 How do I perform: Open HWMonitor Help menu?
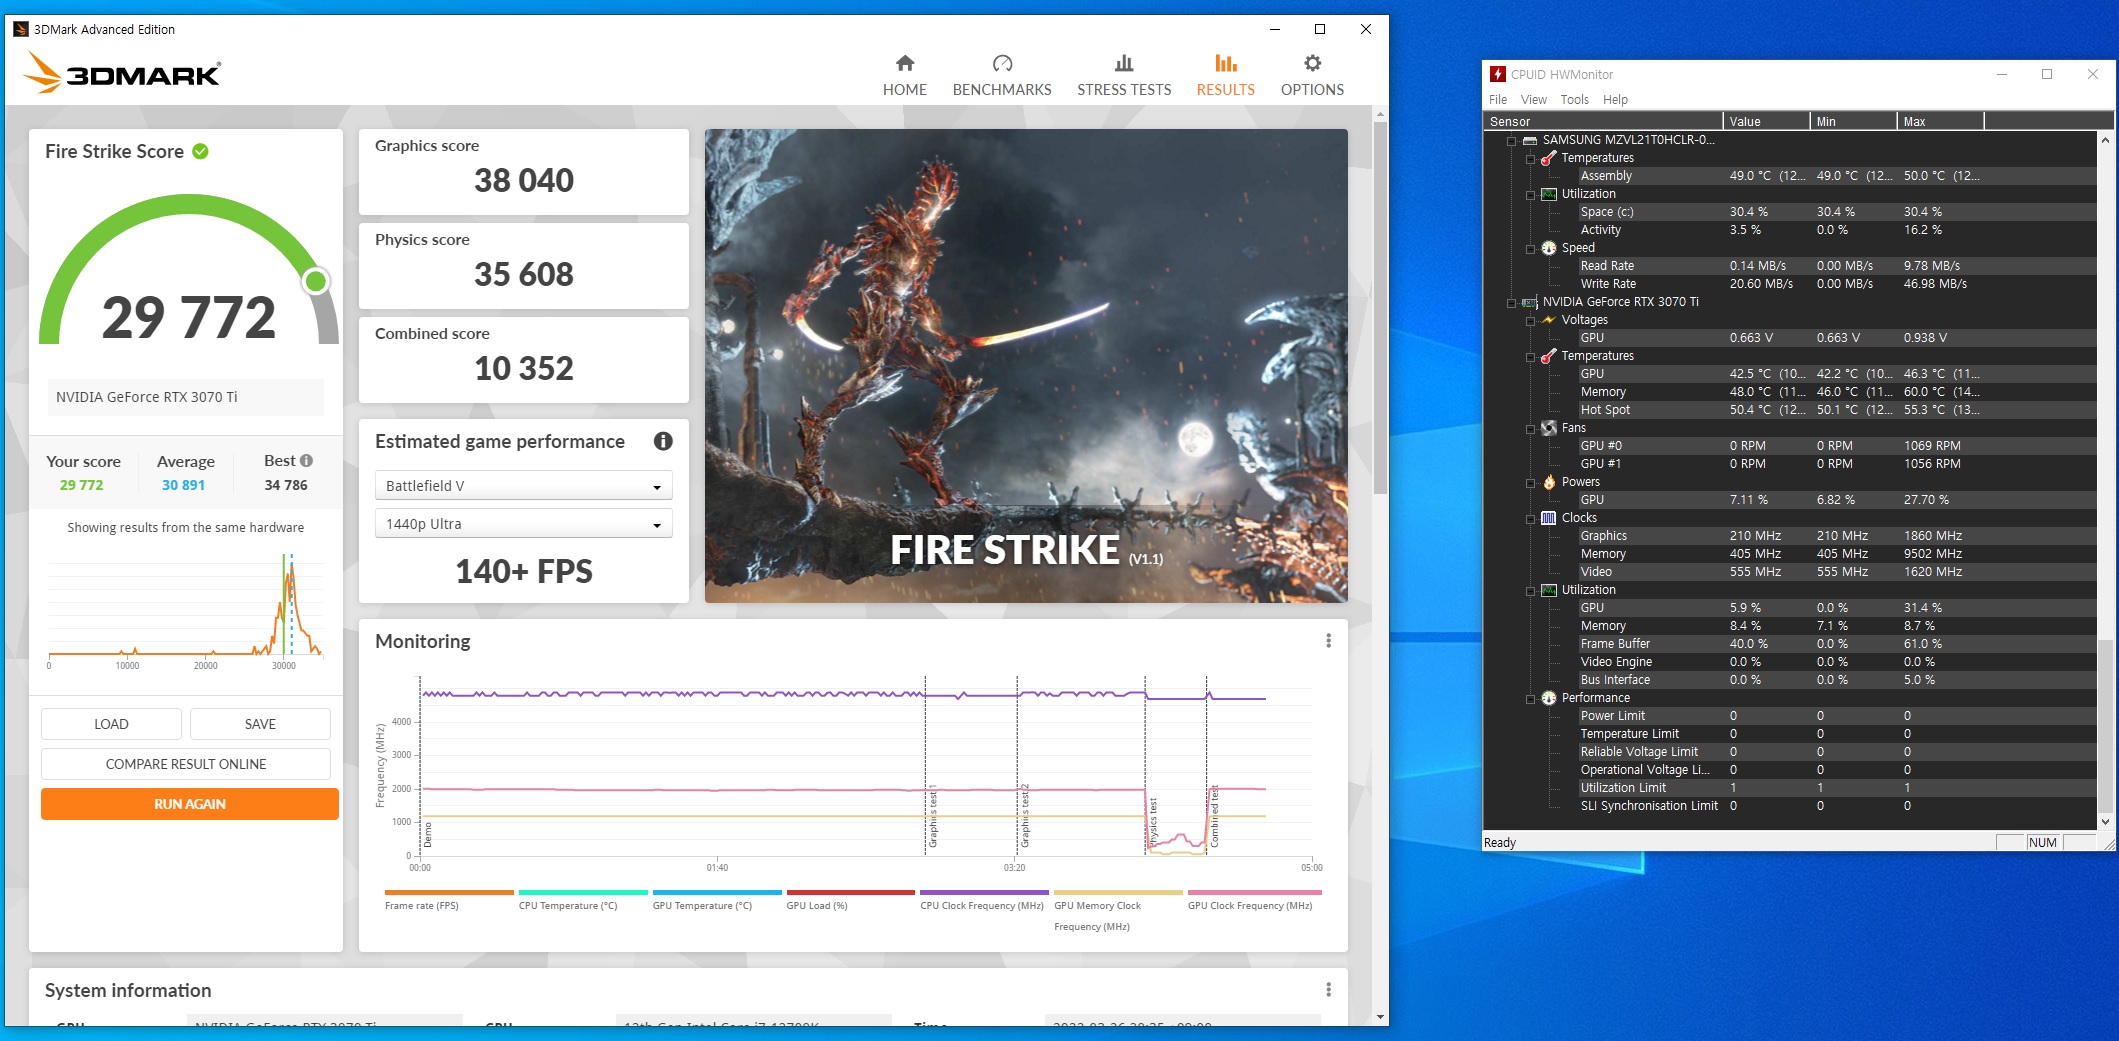1615,100
